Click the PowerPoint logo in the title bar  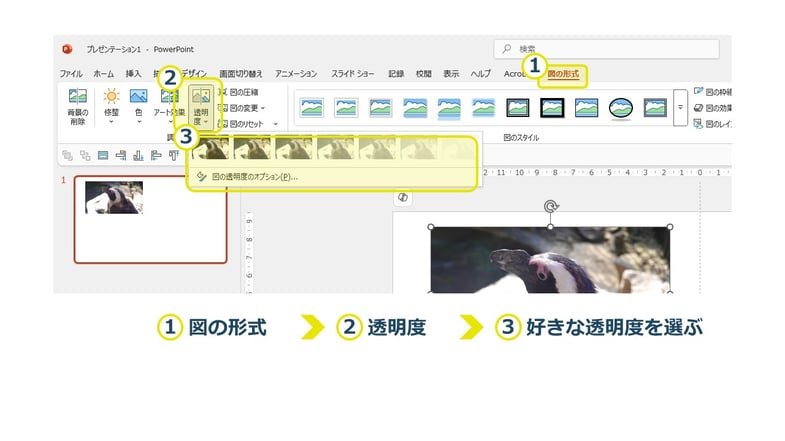tap(67, 49)
